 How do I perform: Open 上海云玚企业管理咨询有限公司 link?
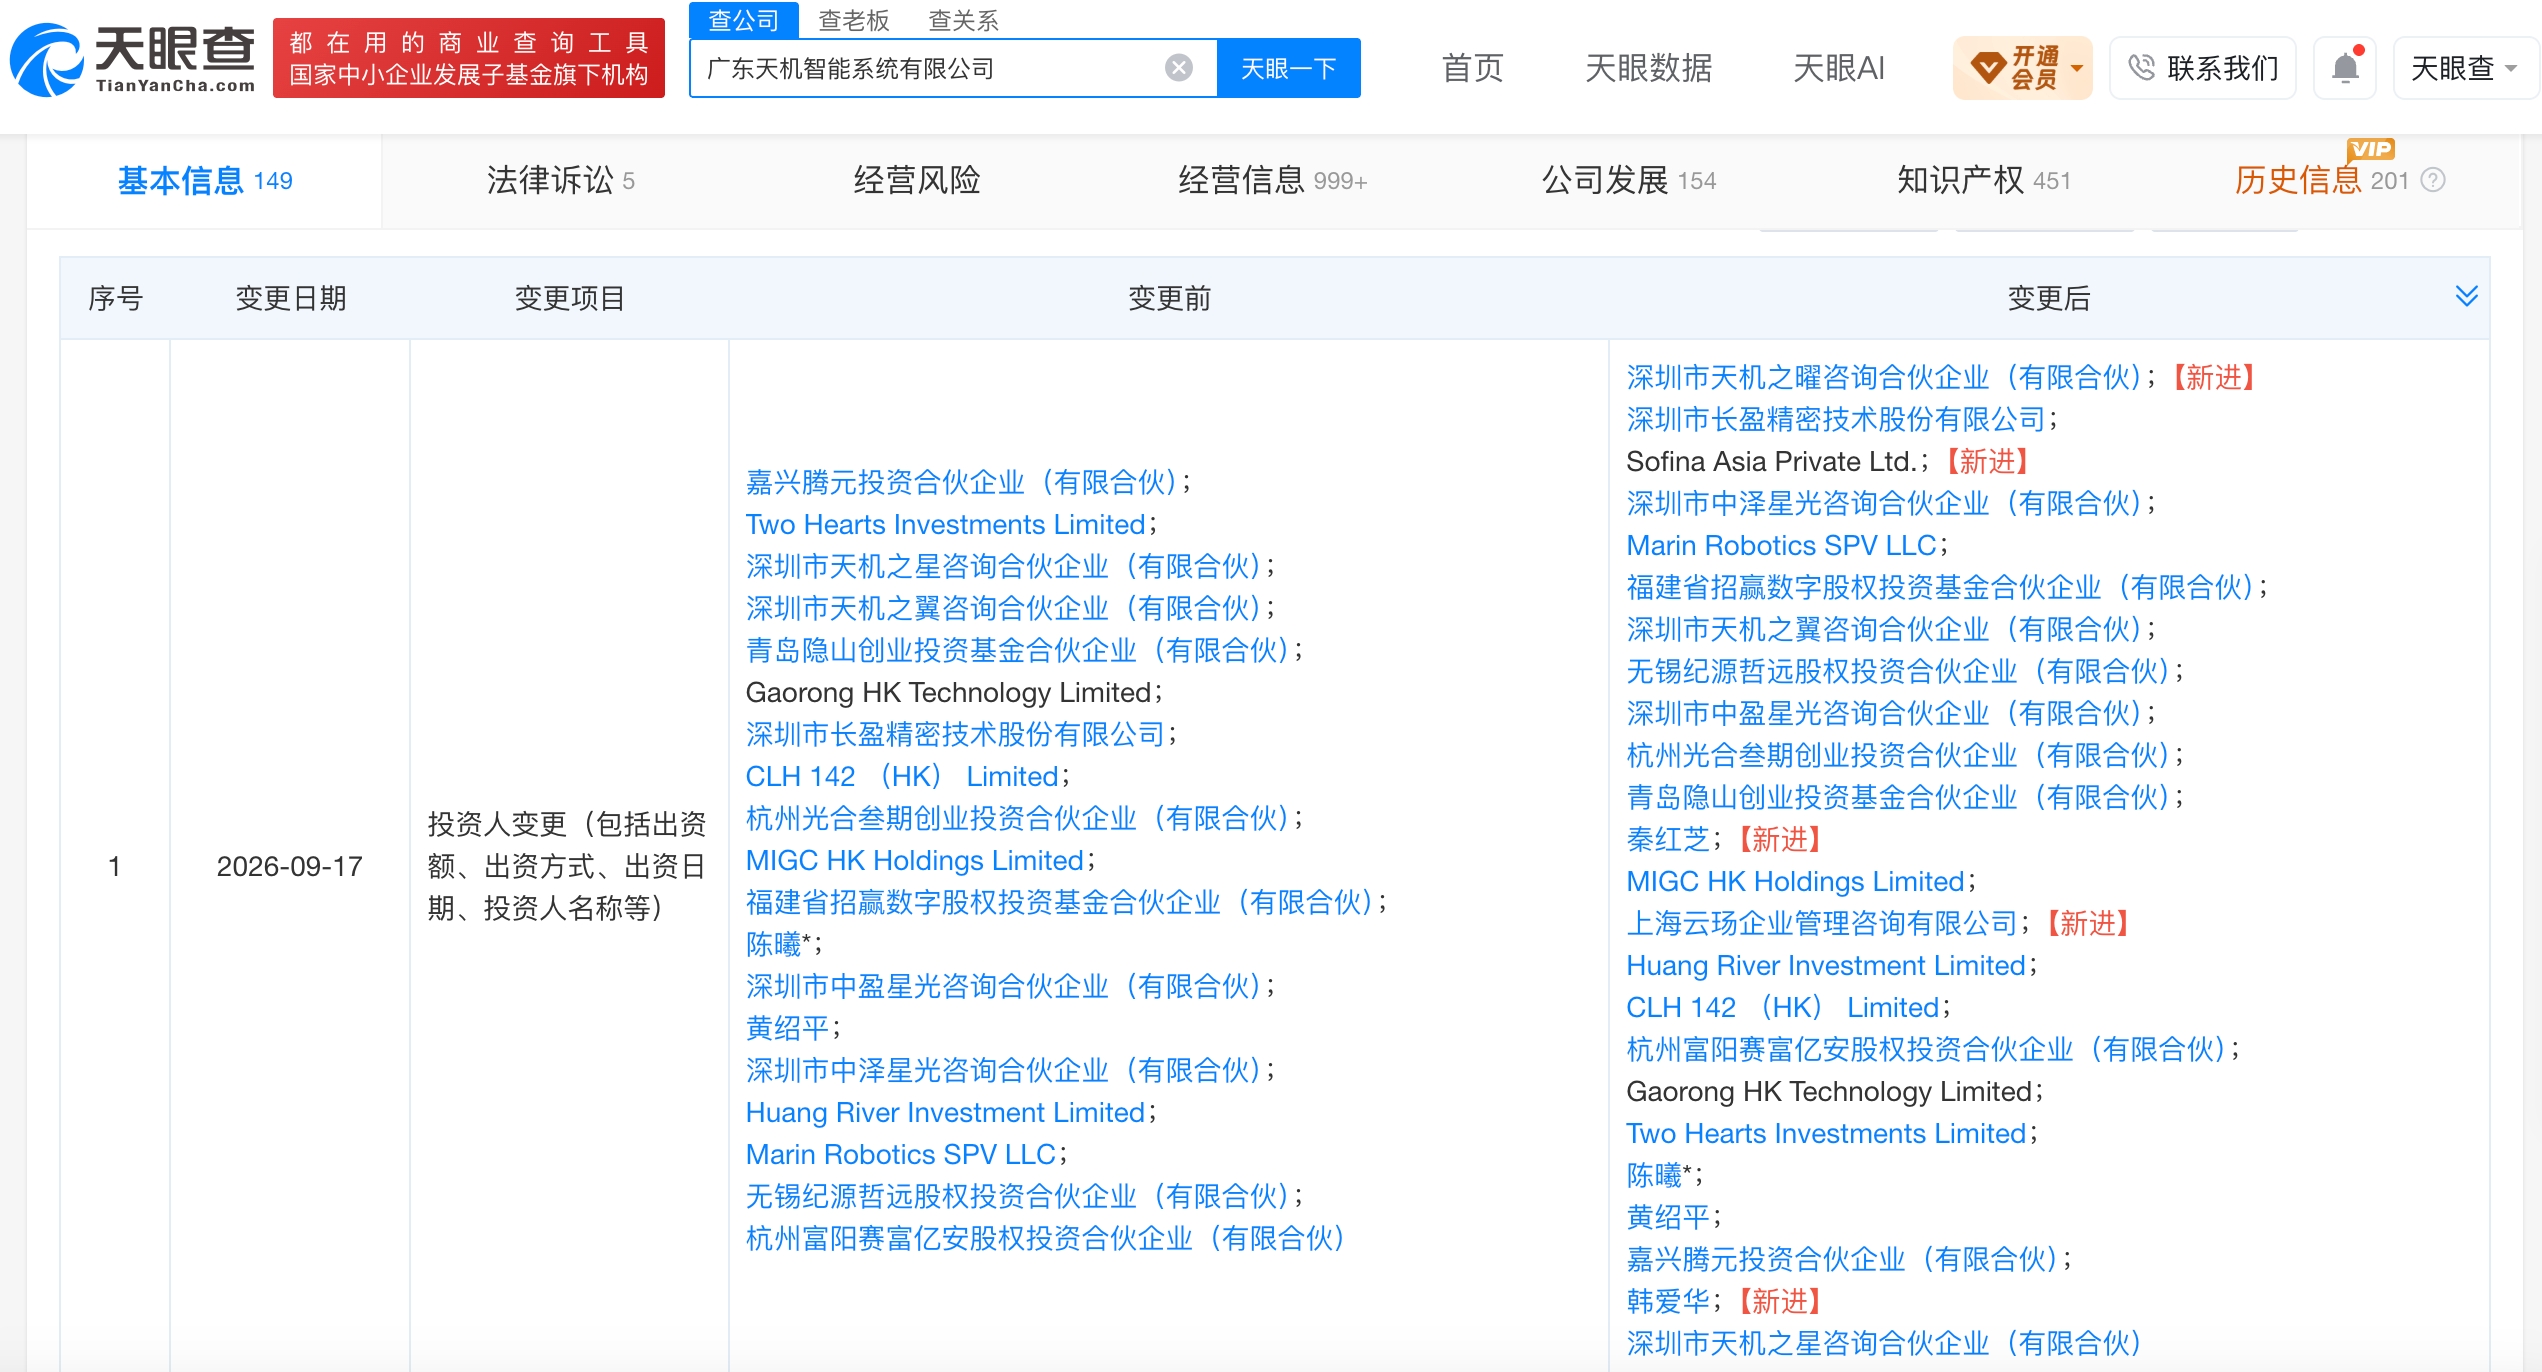point(1822,924)
